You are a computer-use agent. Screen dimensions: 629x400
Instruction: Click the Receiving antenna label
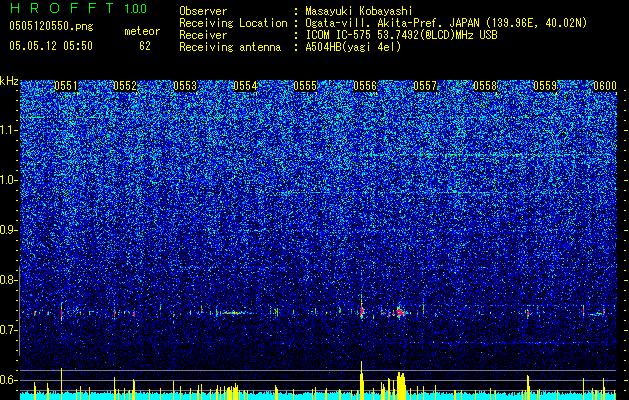(x=230, y=47)
